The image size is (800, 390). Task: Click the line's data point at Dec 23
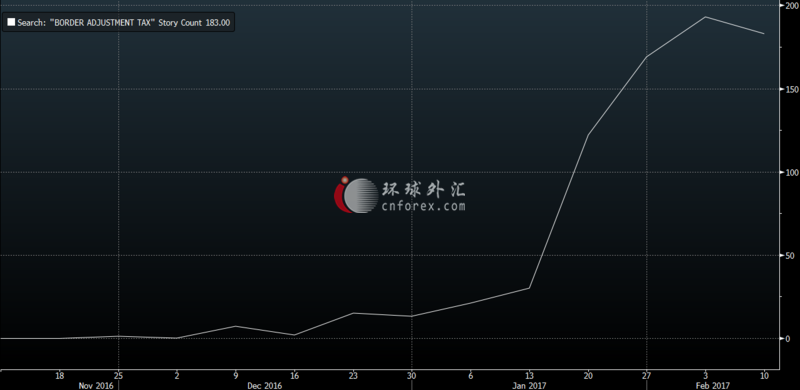pyautogui.click(x=353, y=313)
